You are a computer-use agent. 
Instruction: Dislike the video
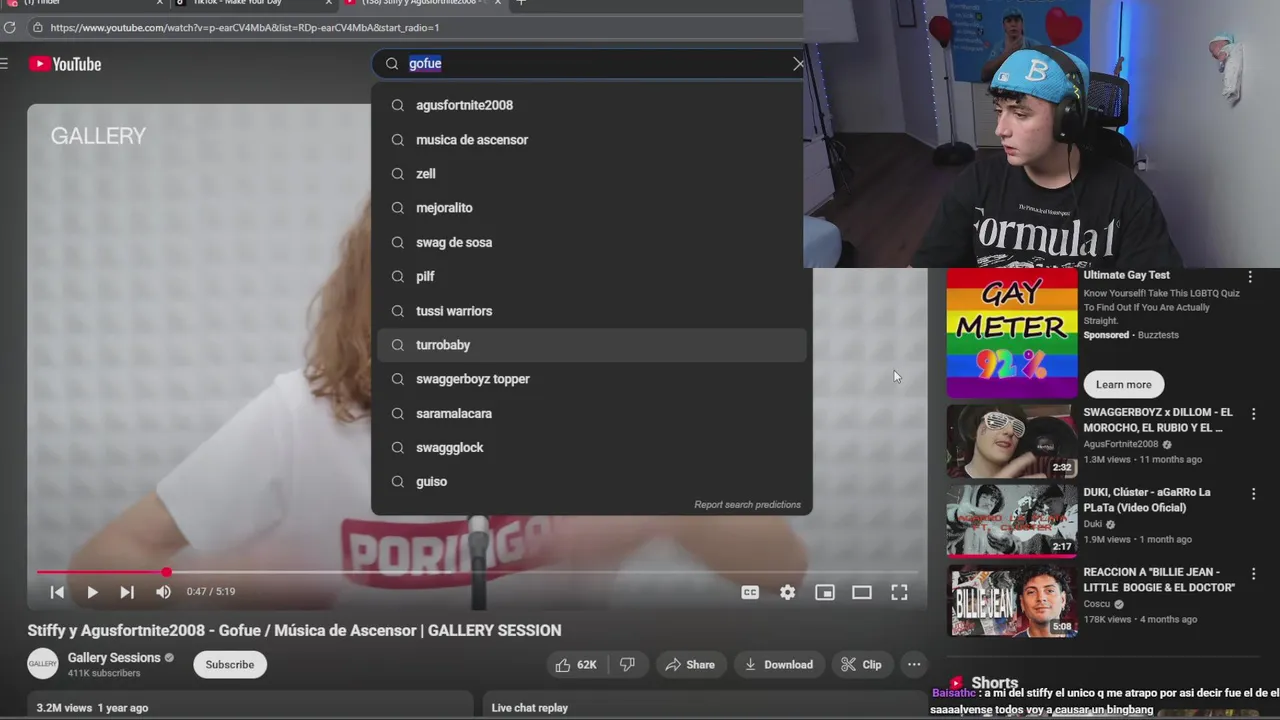(x=627, y=665)
